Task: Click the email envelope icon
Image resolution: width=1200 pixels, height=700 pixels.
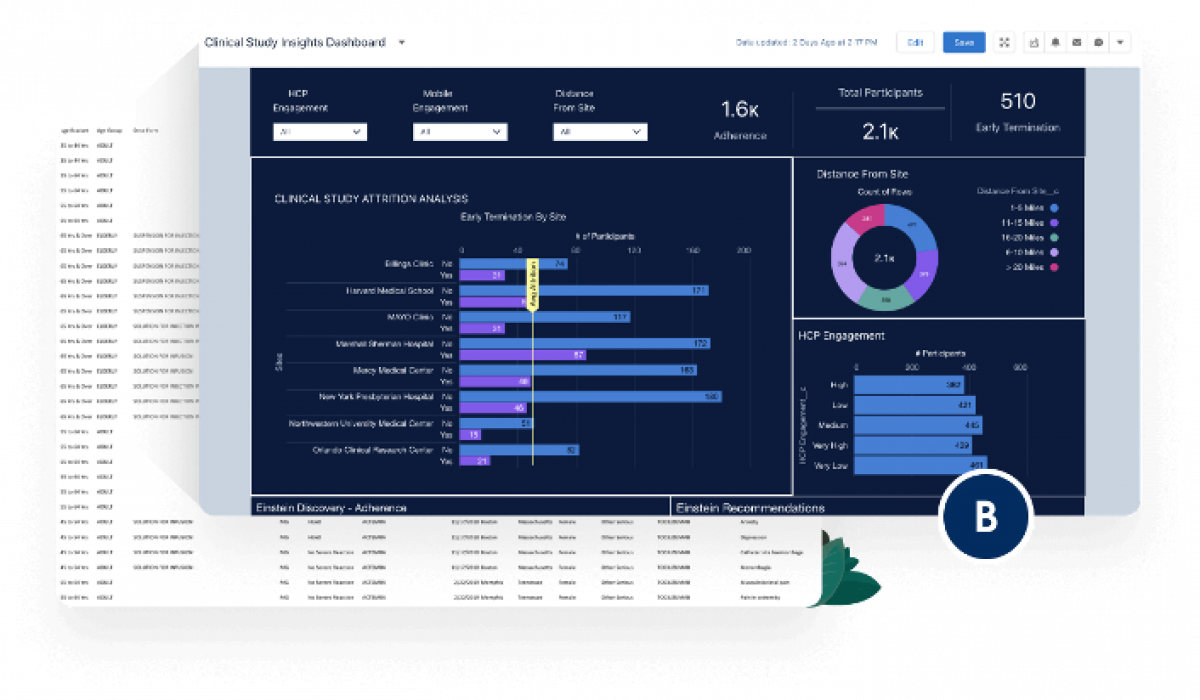Action: (1077, 42)
